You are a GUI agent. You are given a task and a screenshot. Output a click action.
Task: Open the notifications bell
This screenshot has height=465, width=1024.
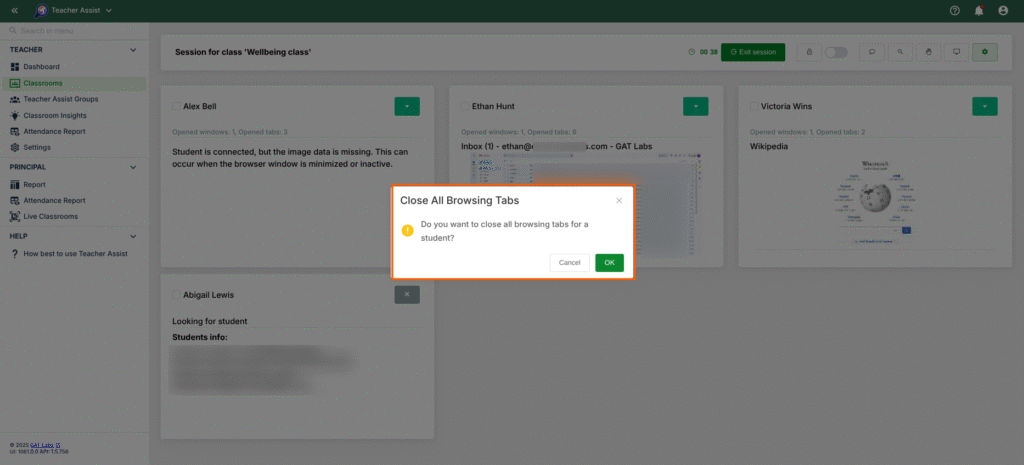pos(979,10)
